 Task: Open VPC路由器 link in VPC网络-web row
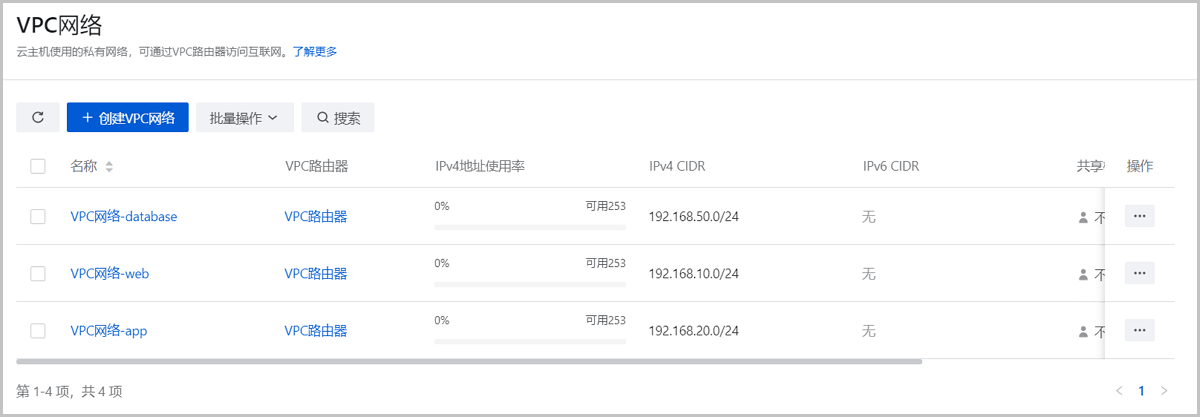(x=315, y=274)
